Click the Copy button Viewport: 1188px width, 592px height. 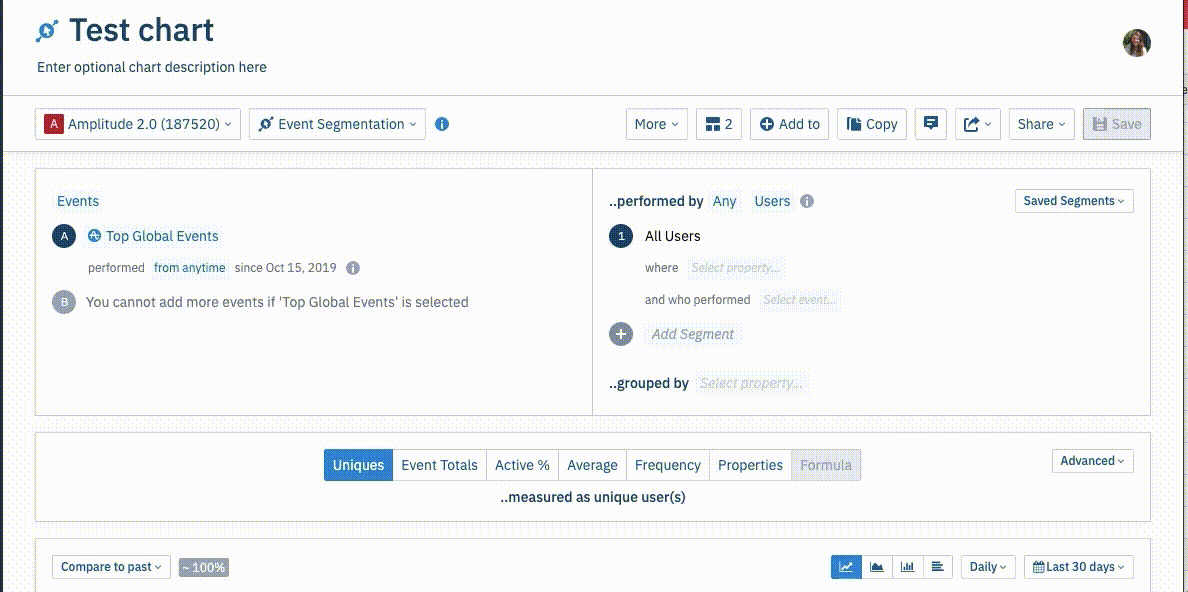click(x=872, y=124)
